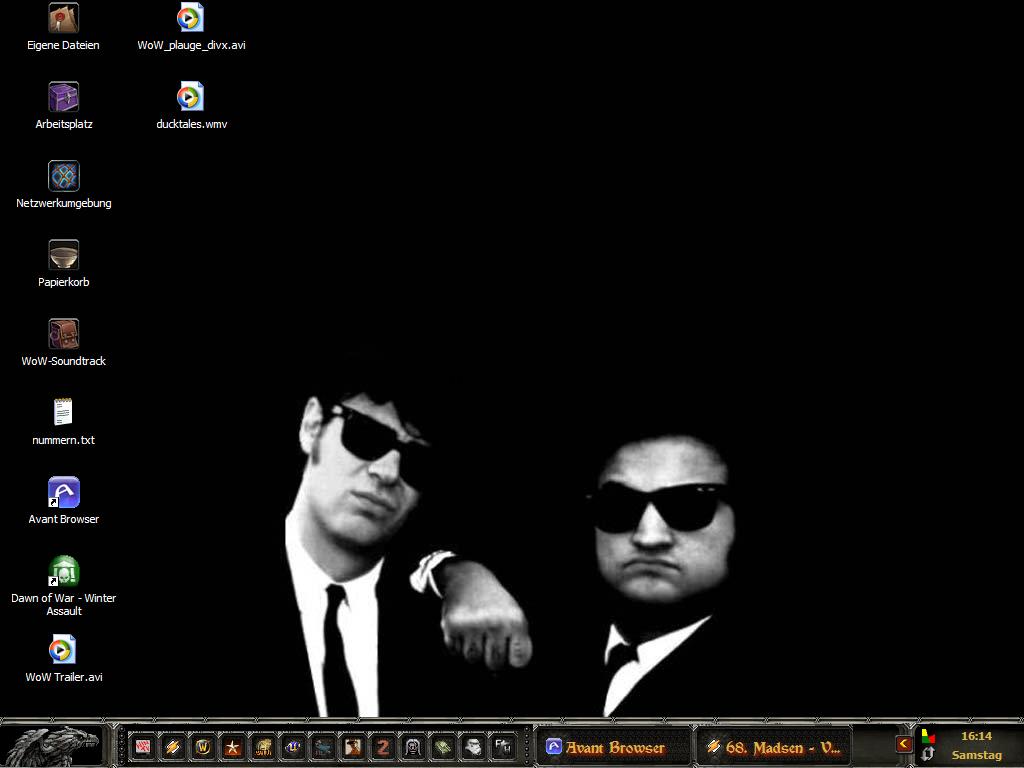
Task: Launch World of Warcraft from quick launch
Action: pos(203,746)
